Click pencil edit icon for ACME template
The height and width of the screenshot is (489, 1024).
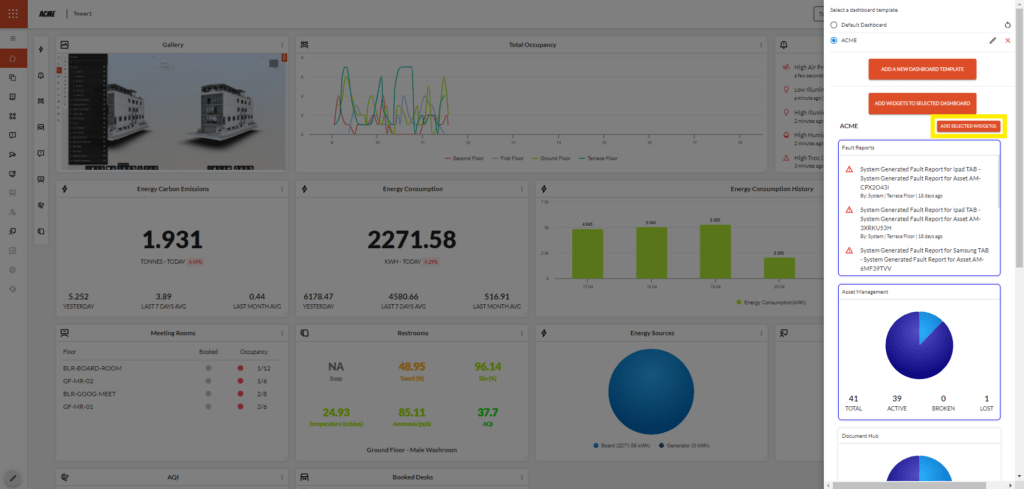pyautogui.click(x=992, y=40)
